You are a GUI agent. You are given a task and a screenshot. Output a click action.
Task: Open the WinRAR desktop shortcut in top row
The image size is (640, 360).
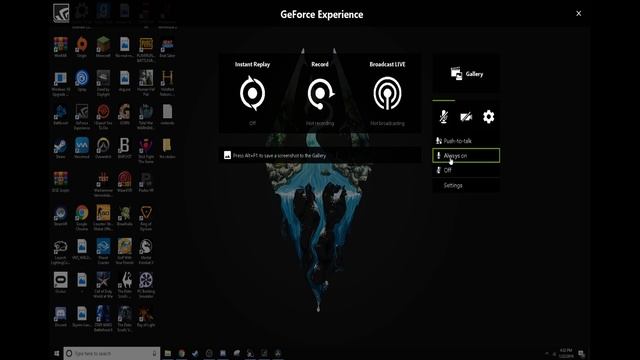click(x=60, y=47)
